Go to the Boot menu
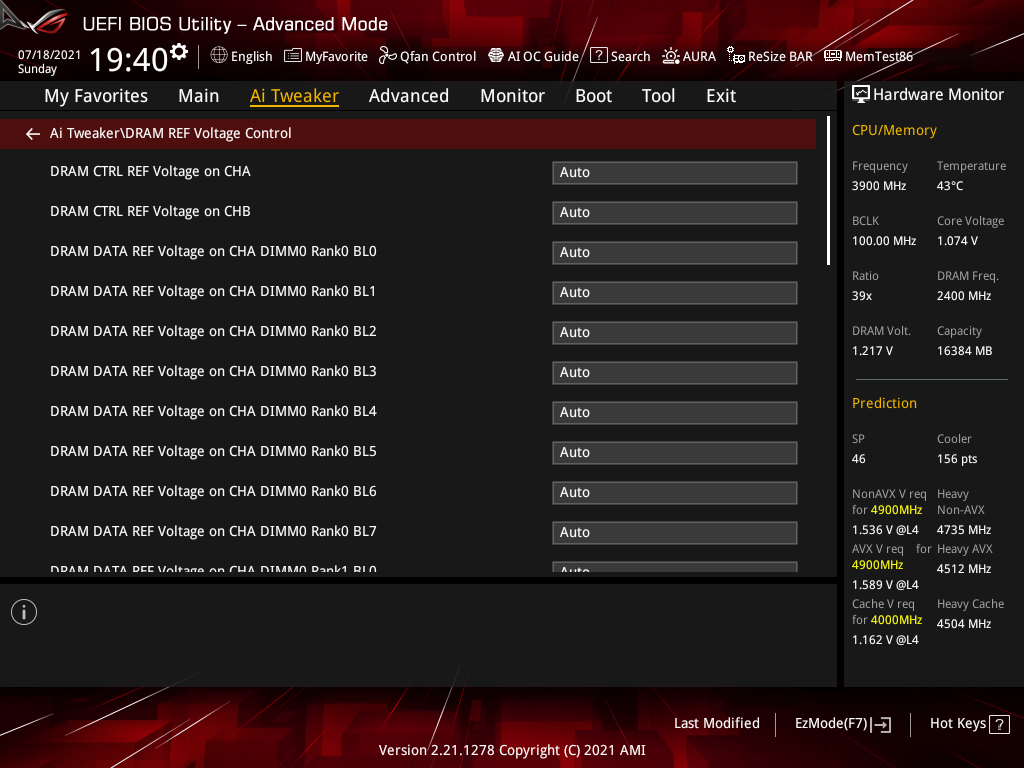This screenshot has width=1024, height=768. coord(593,95)
